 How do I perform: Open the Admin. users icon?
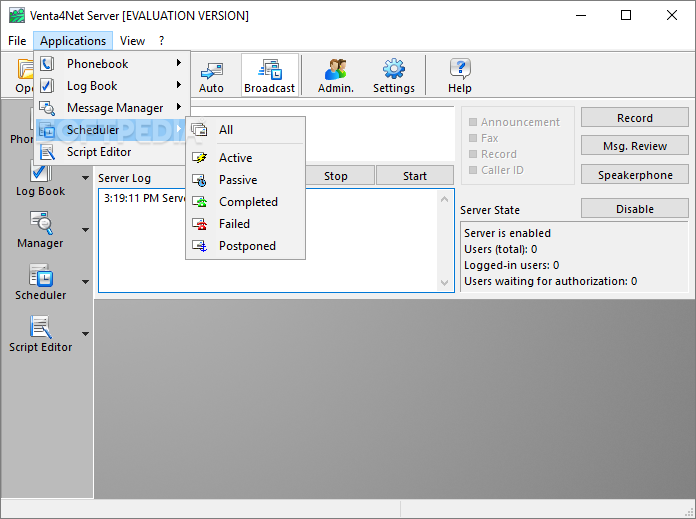point(336,69)
